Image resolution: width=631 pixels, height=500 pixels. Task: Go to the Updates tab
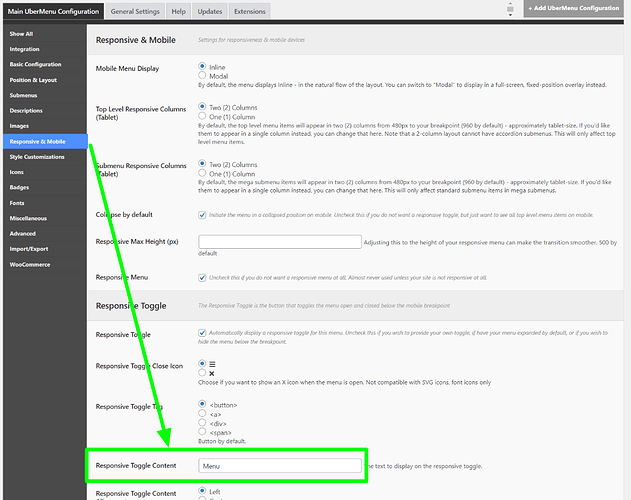[210, 11]
